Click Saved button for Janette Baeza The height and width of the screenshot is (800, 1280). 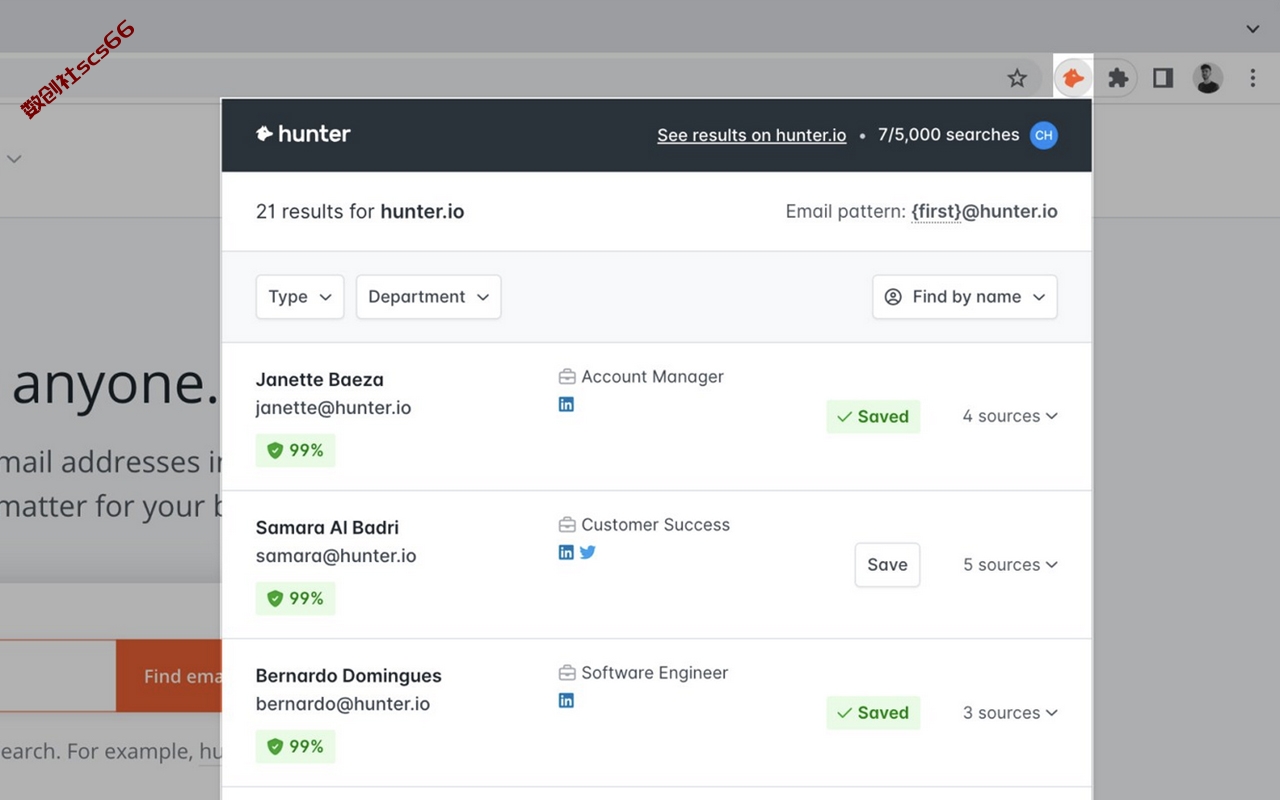873,416
